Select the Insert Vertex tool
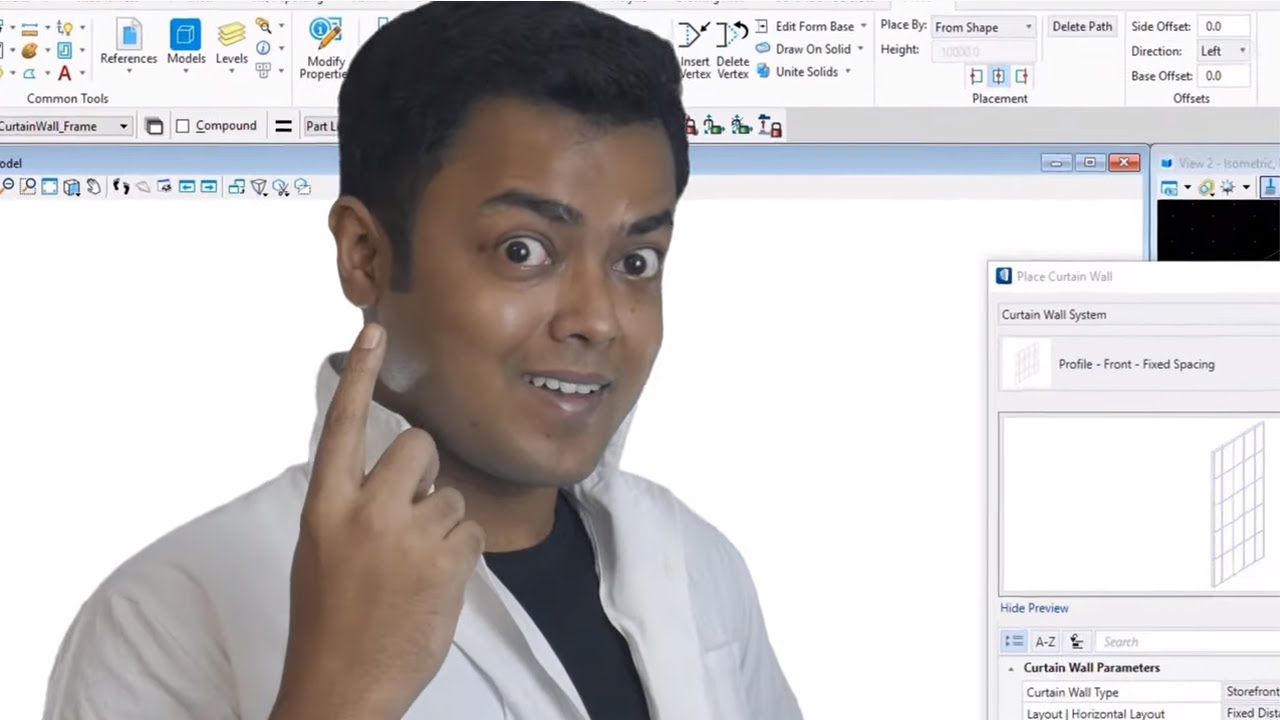The width and height of the screenshot is (1280, 720). point(695,48)
